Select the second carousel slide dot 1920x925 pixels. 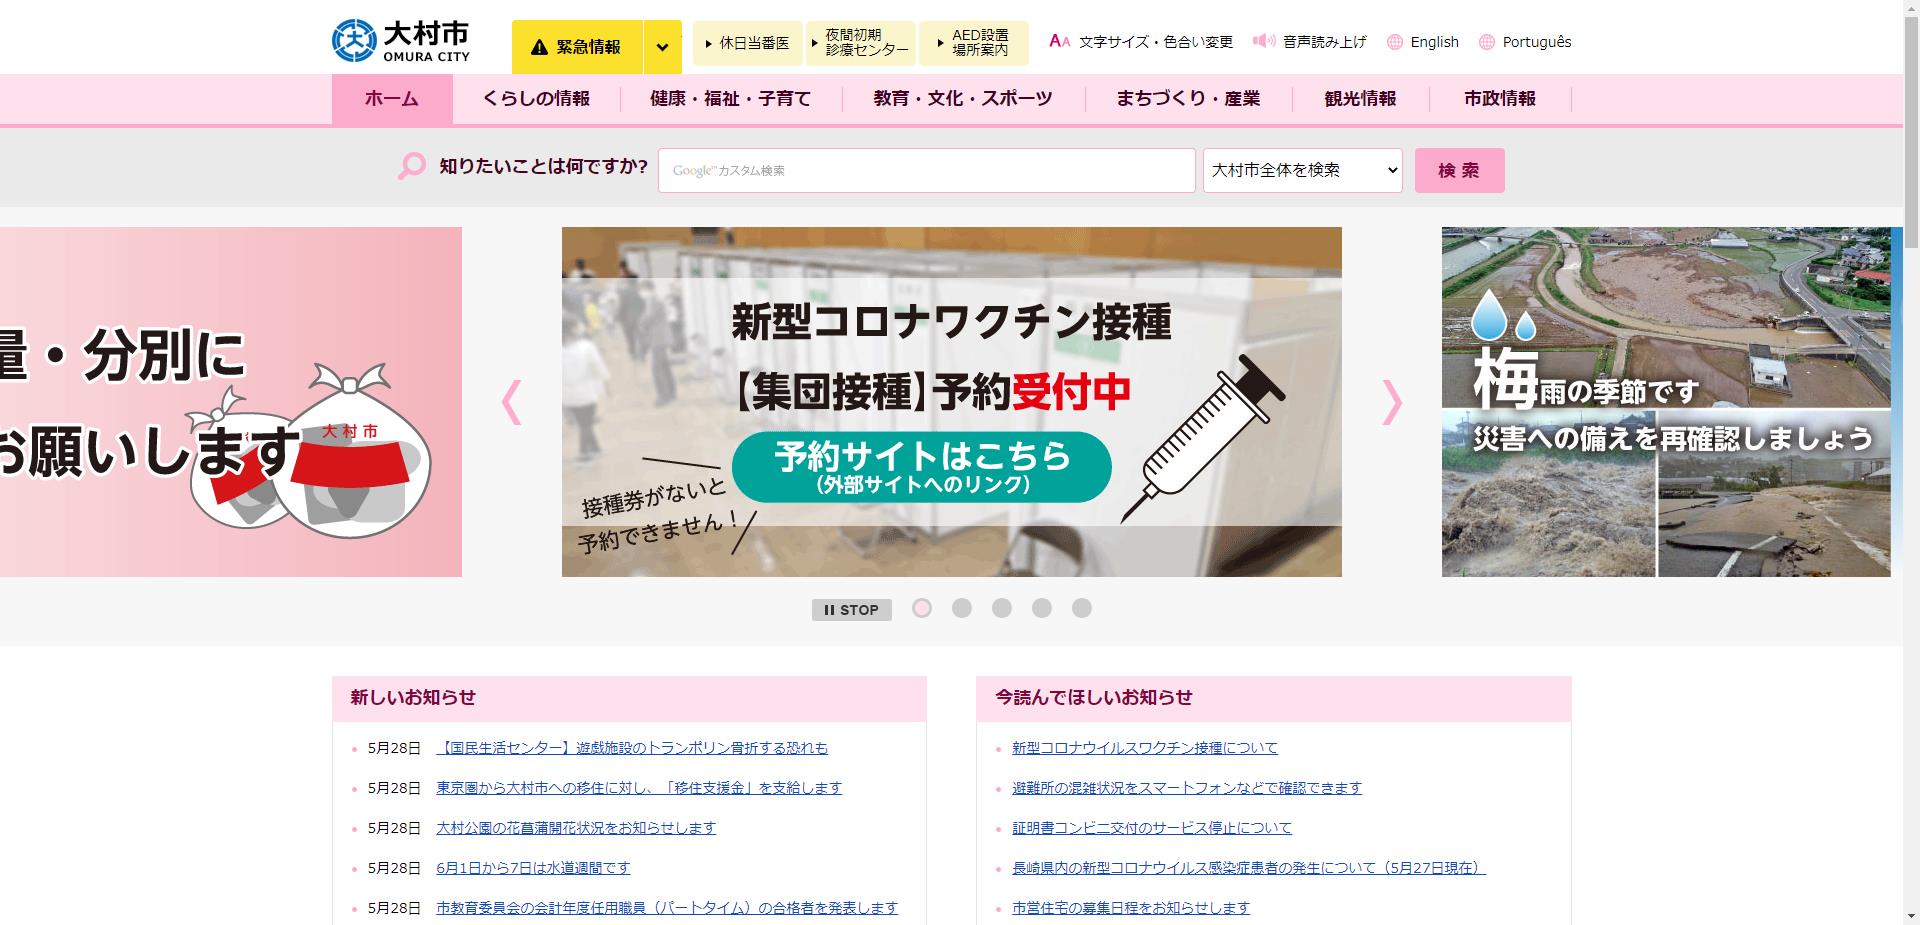pos(962,608)
